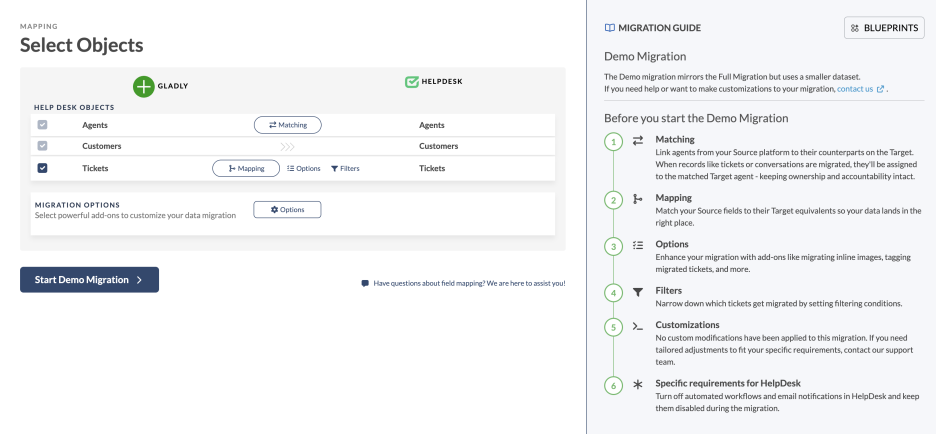Open the Agents Matching button
Screen dimensions: 936x434
288,125
